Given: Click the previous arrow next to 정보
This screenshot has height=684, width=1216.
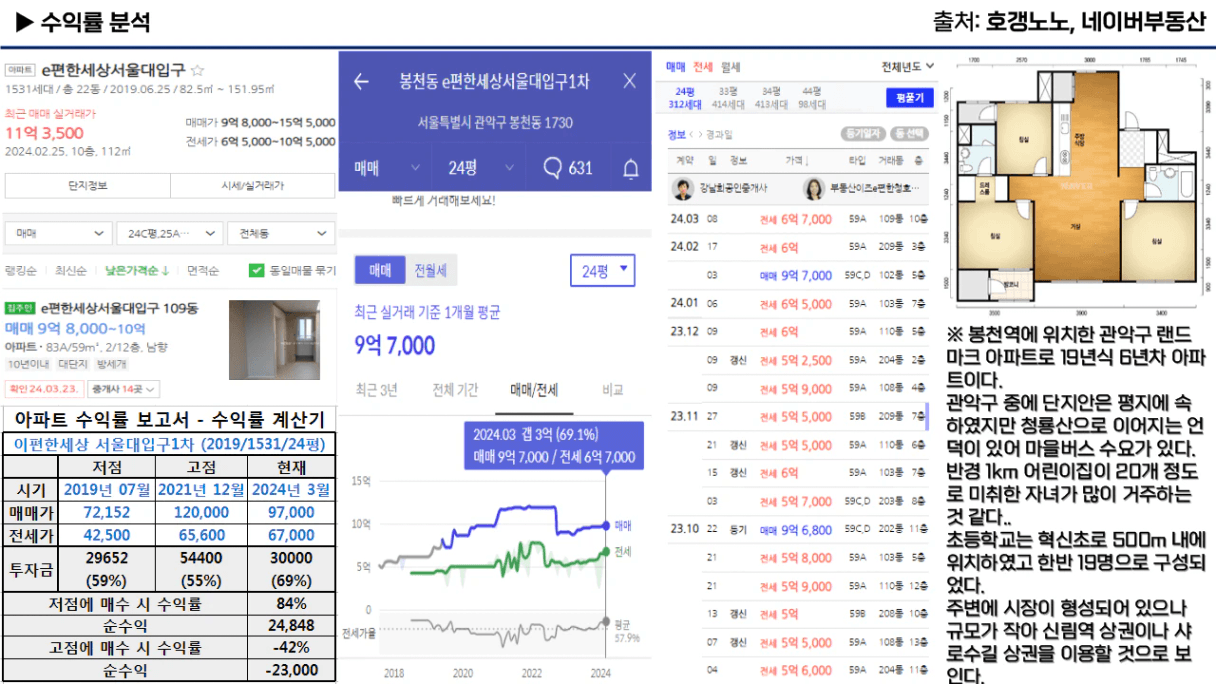Looking at the screenshot, I should (693, 134).
